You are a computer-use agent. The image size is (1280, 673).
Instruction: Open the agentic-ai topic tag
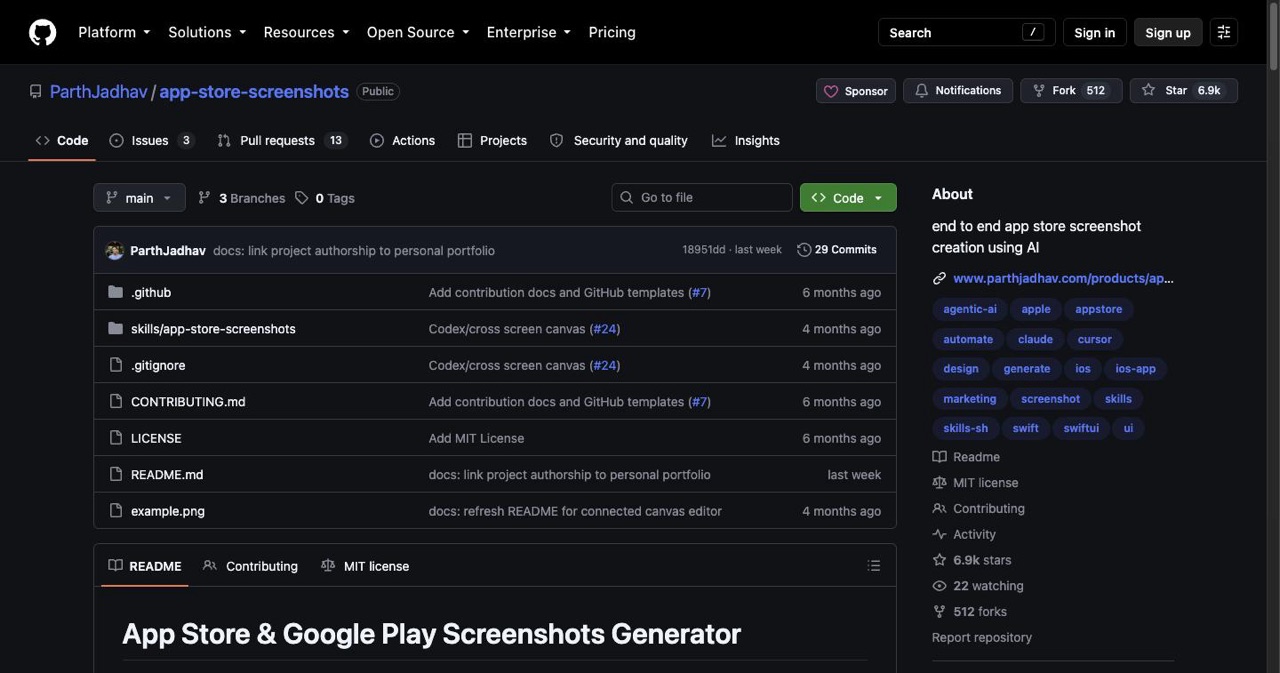(970, 310)
